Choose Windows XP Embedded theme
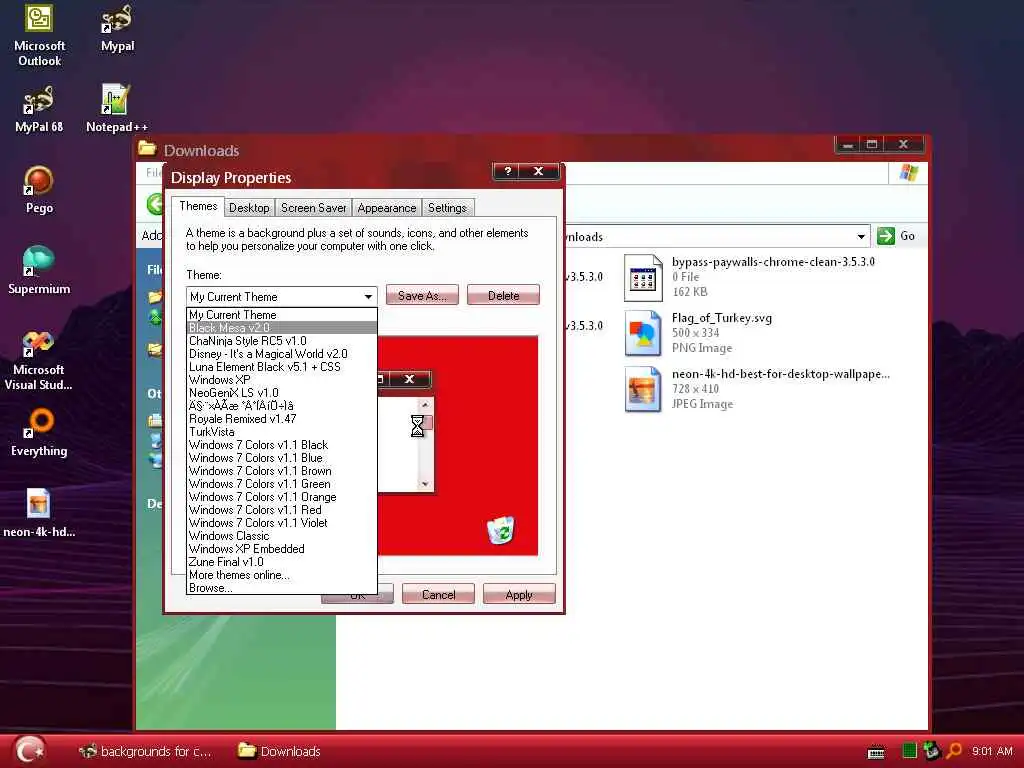Screen dimensions: 1024x768 pos(281,549)
